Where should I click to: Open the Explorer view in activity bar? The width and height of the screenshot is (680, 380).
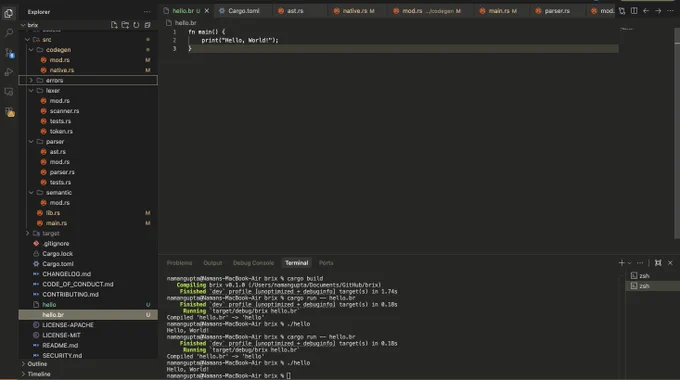pos(9,13)
